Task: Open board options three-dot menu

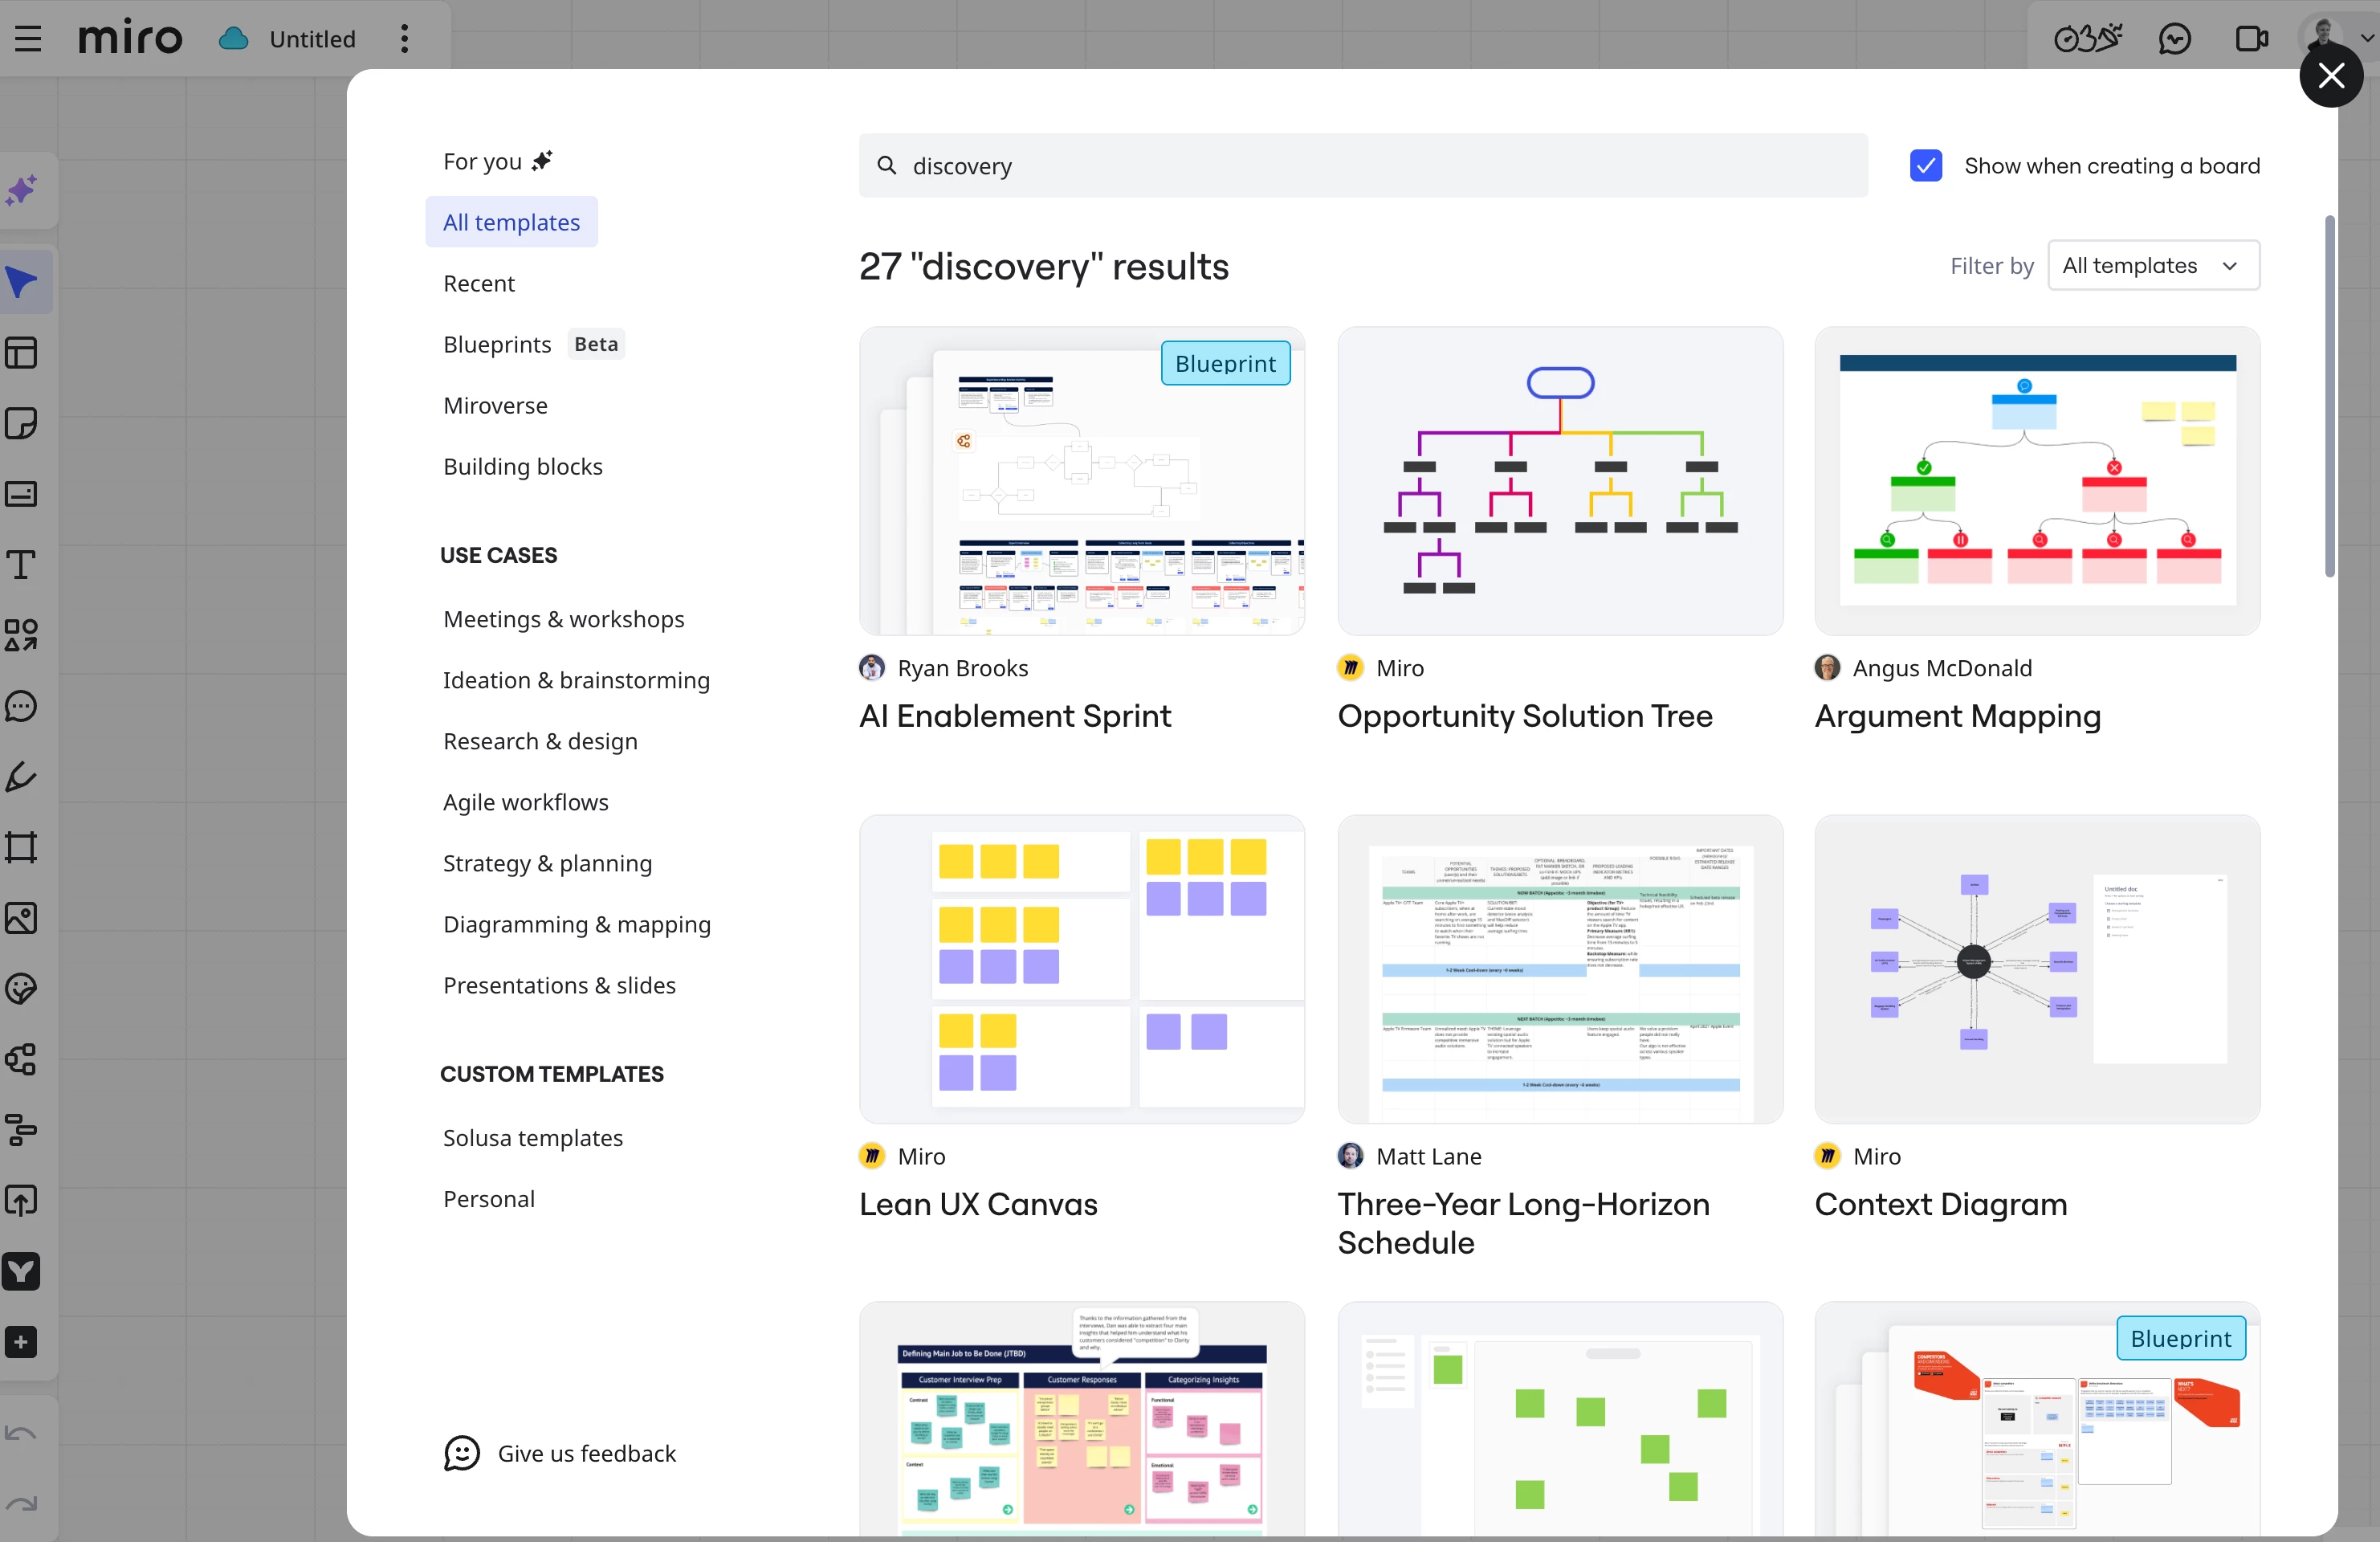Action: pyautogui.click(x=404, y=39)
